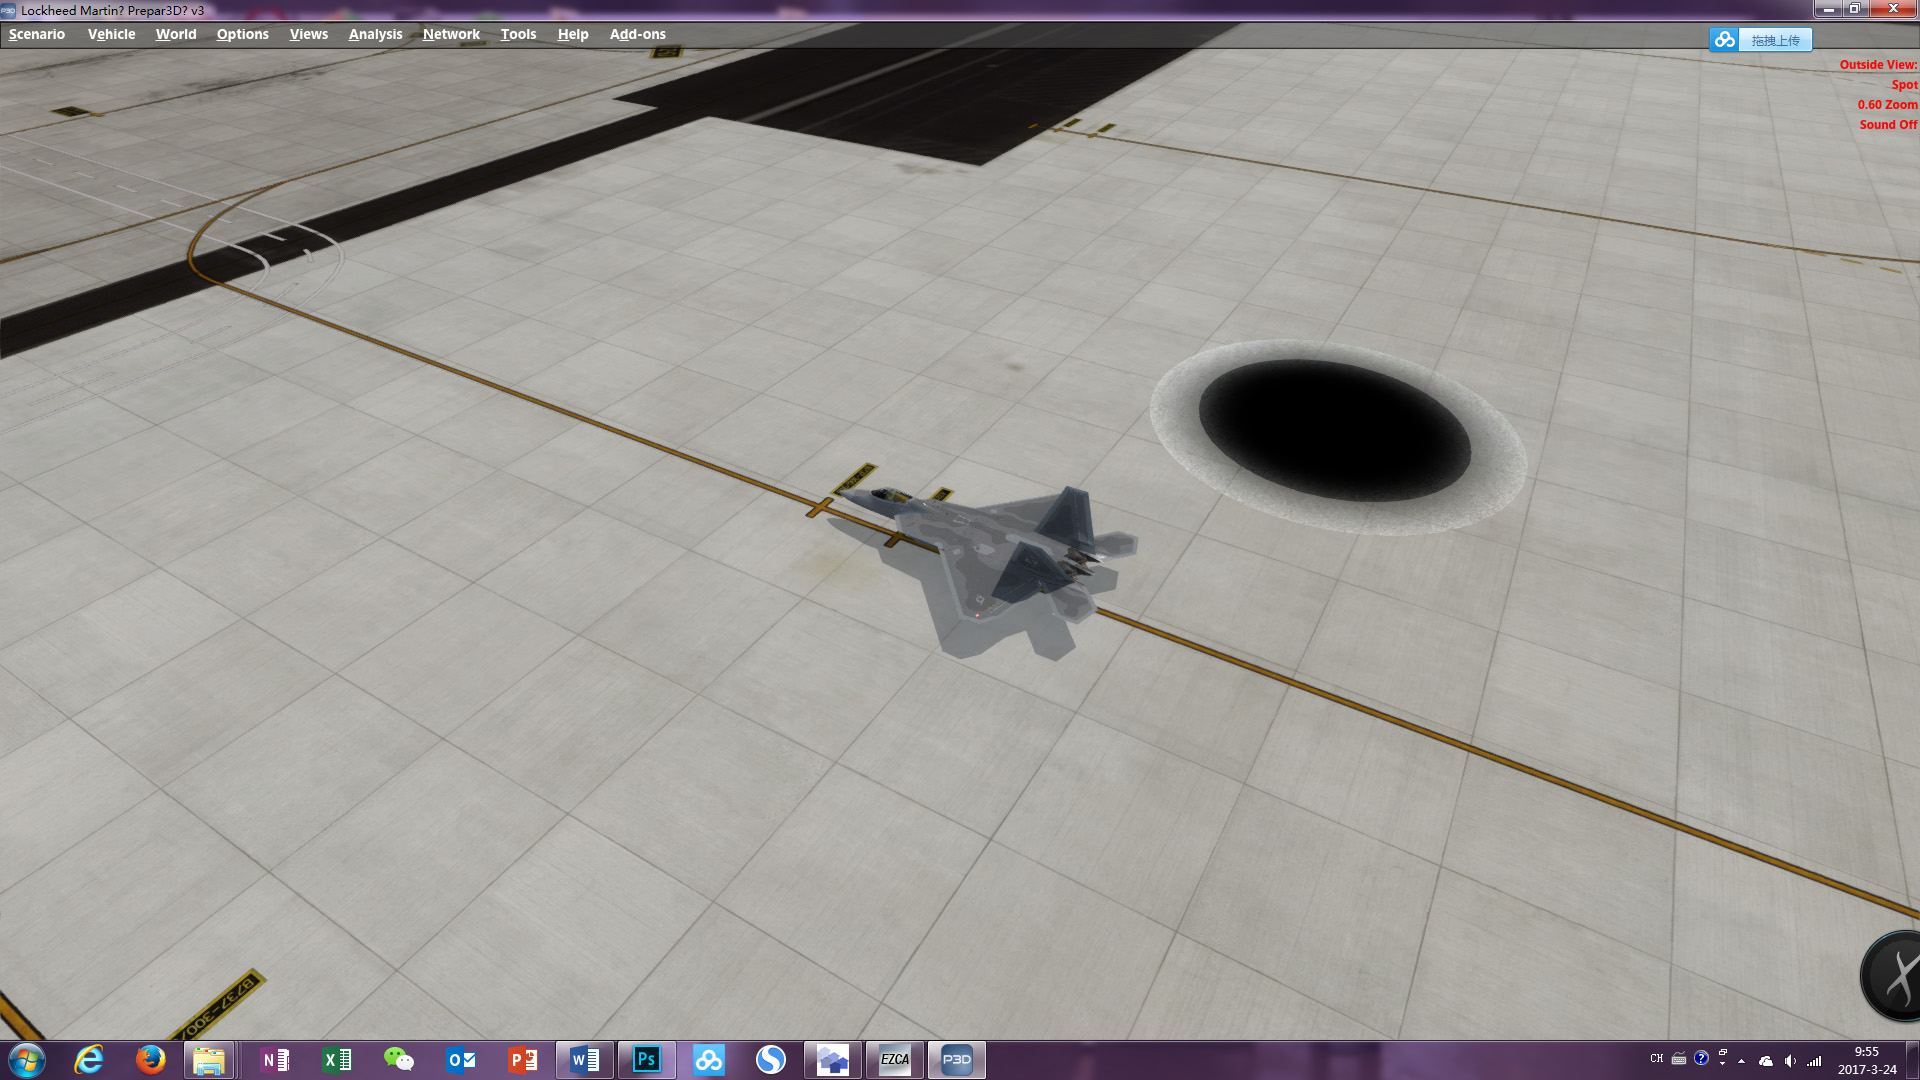
Task: Expand the Views menu
Action: pos(309,34)
